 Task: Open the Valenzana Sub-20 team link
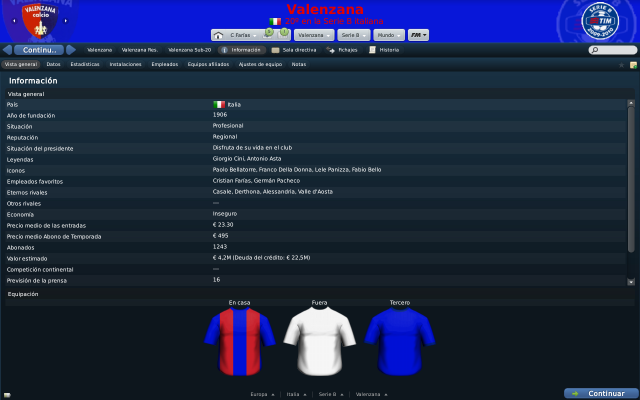[x=190, y=50]
